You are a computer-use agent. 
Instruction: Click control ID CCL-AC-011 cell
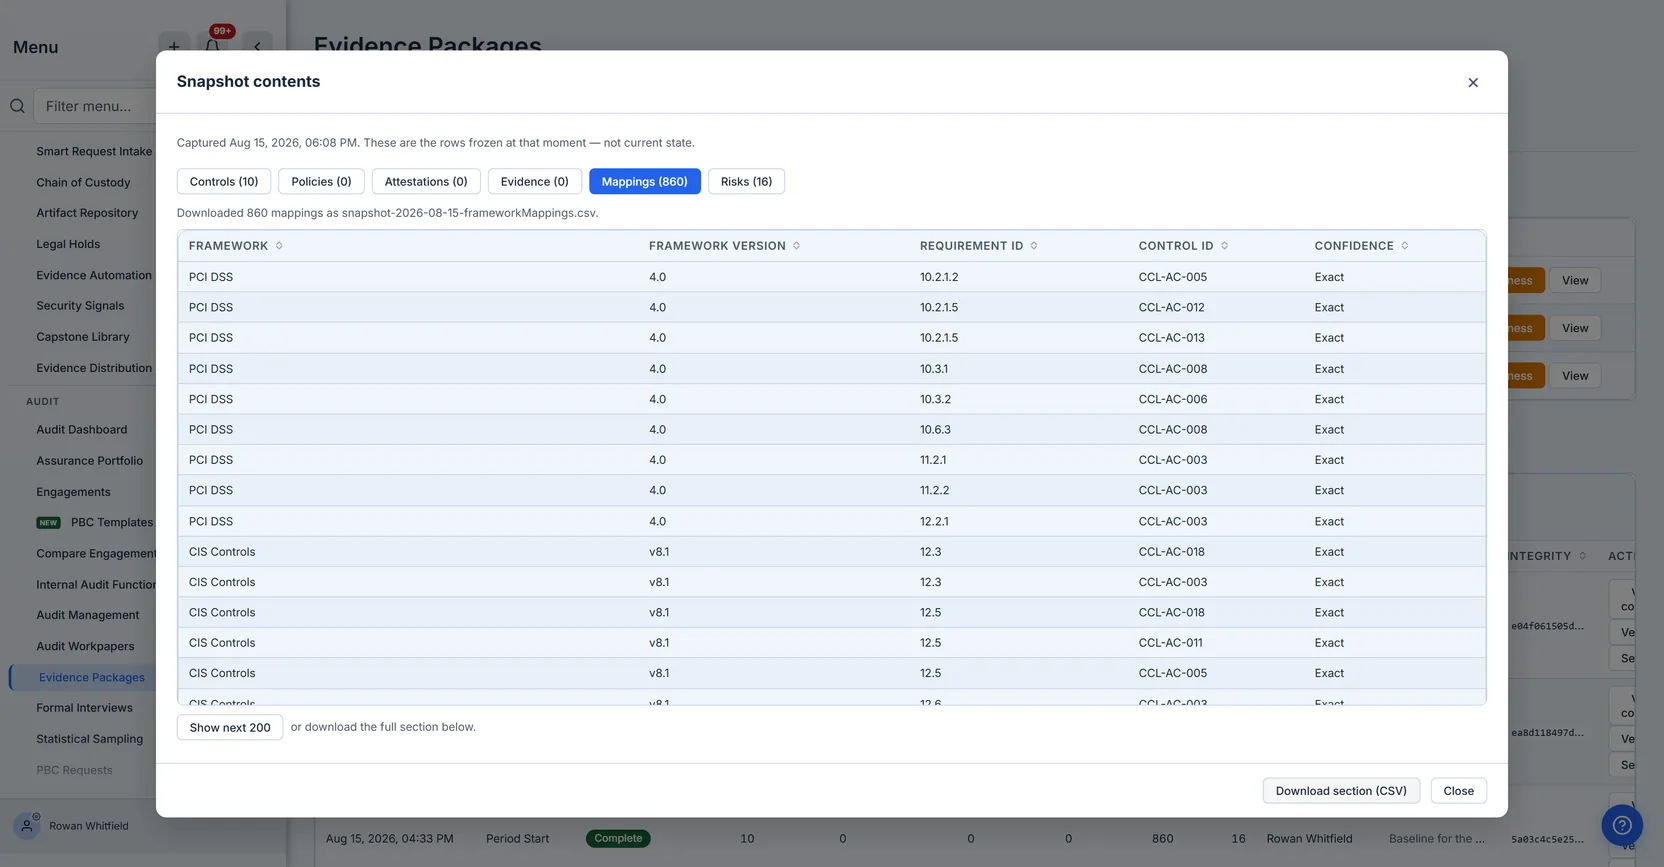point(1171,643)
